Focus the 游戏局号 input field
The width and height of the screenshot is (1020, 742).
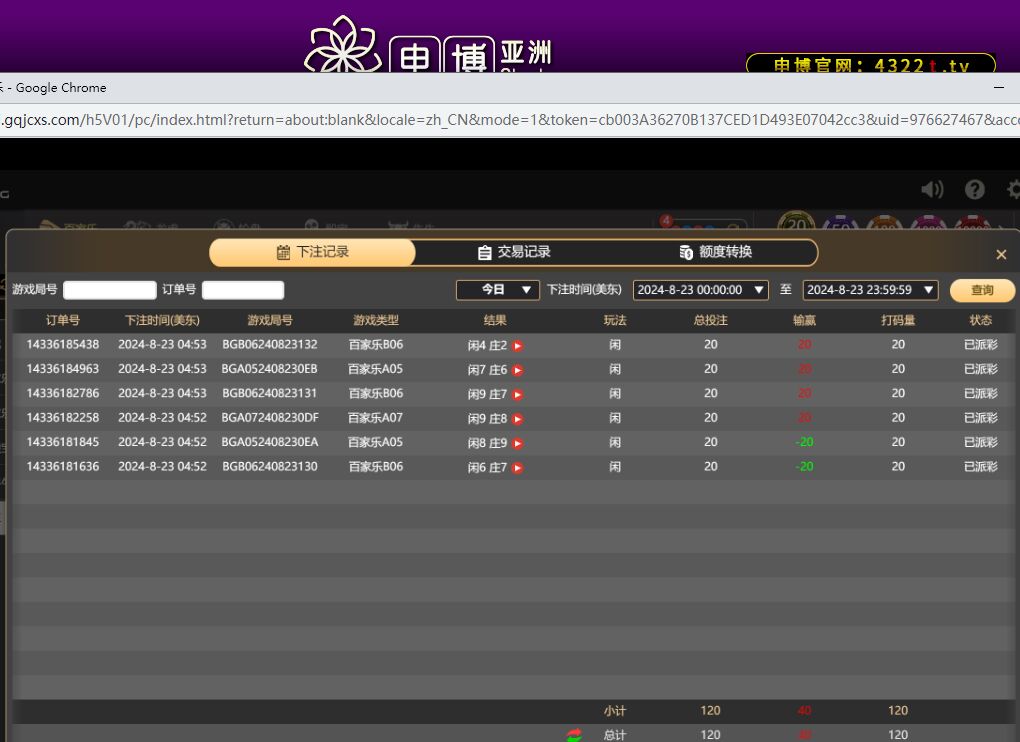(110, 290)
